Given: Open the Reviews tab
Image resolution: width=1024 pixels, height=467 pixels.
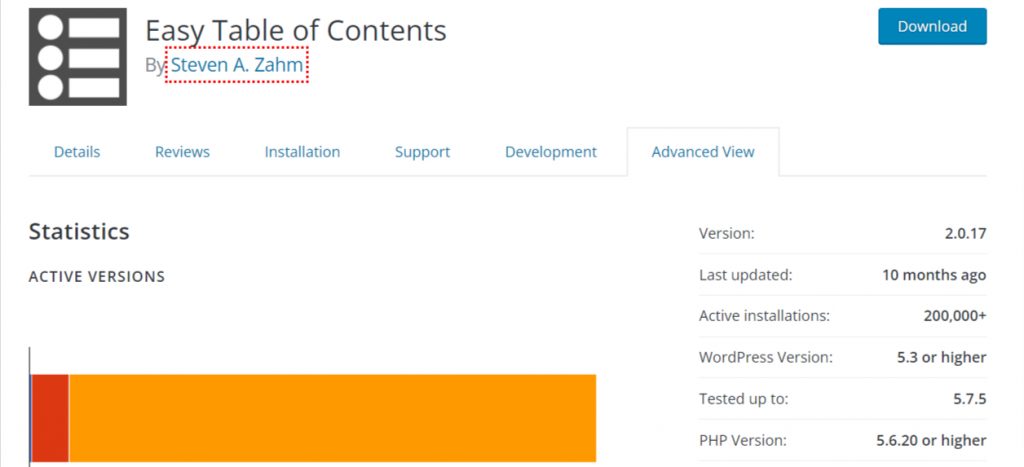Looking at the screenshot, I should [x=182, y=152].
